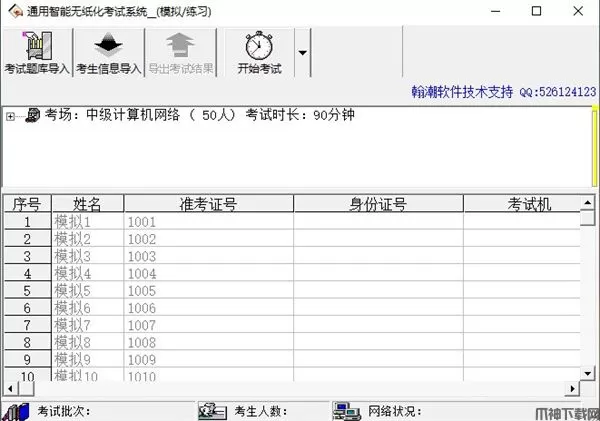Click the 准考证号 column header
The width and height of the screenshot is (600, 421).
[x=209, y=204]
